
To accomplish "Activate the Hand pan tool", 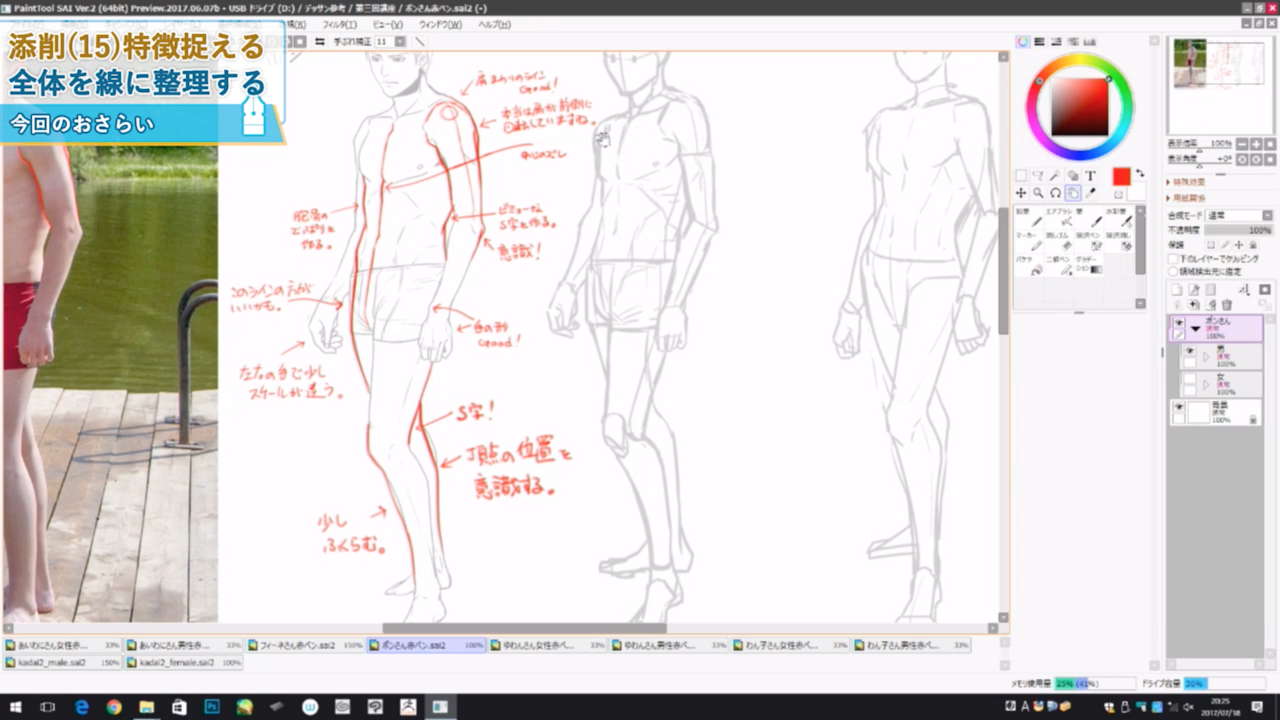I will tap(1072, 193).
